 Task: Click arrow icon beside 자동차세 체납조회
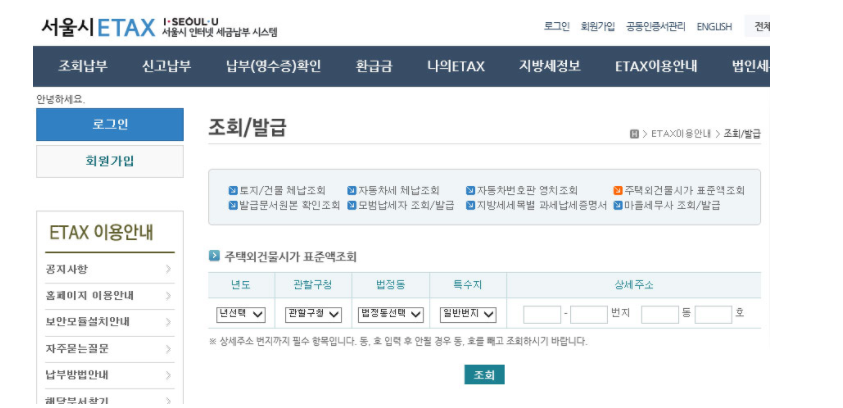click(352, 190)
